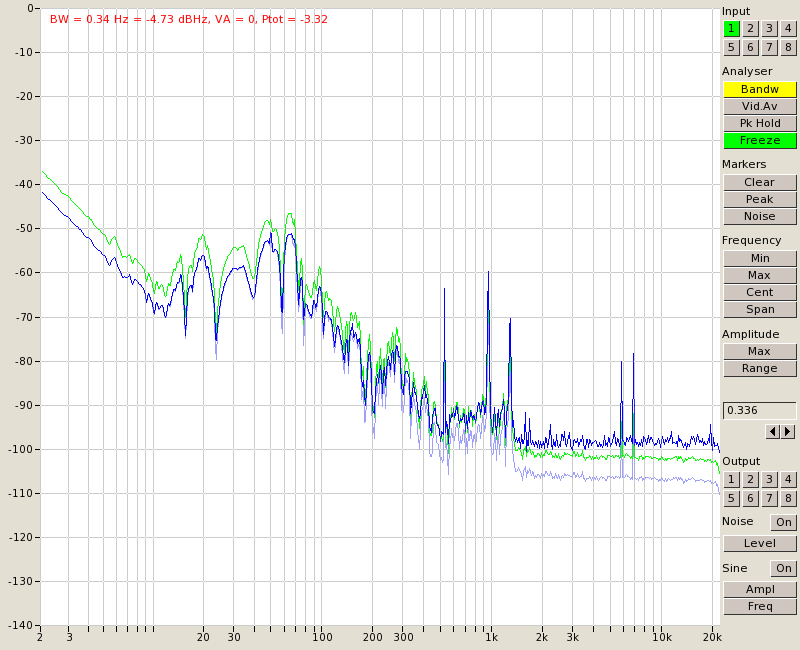Click Frequency Cent button
The image size is (800, 650).
760,292
